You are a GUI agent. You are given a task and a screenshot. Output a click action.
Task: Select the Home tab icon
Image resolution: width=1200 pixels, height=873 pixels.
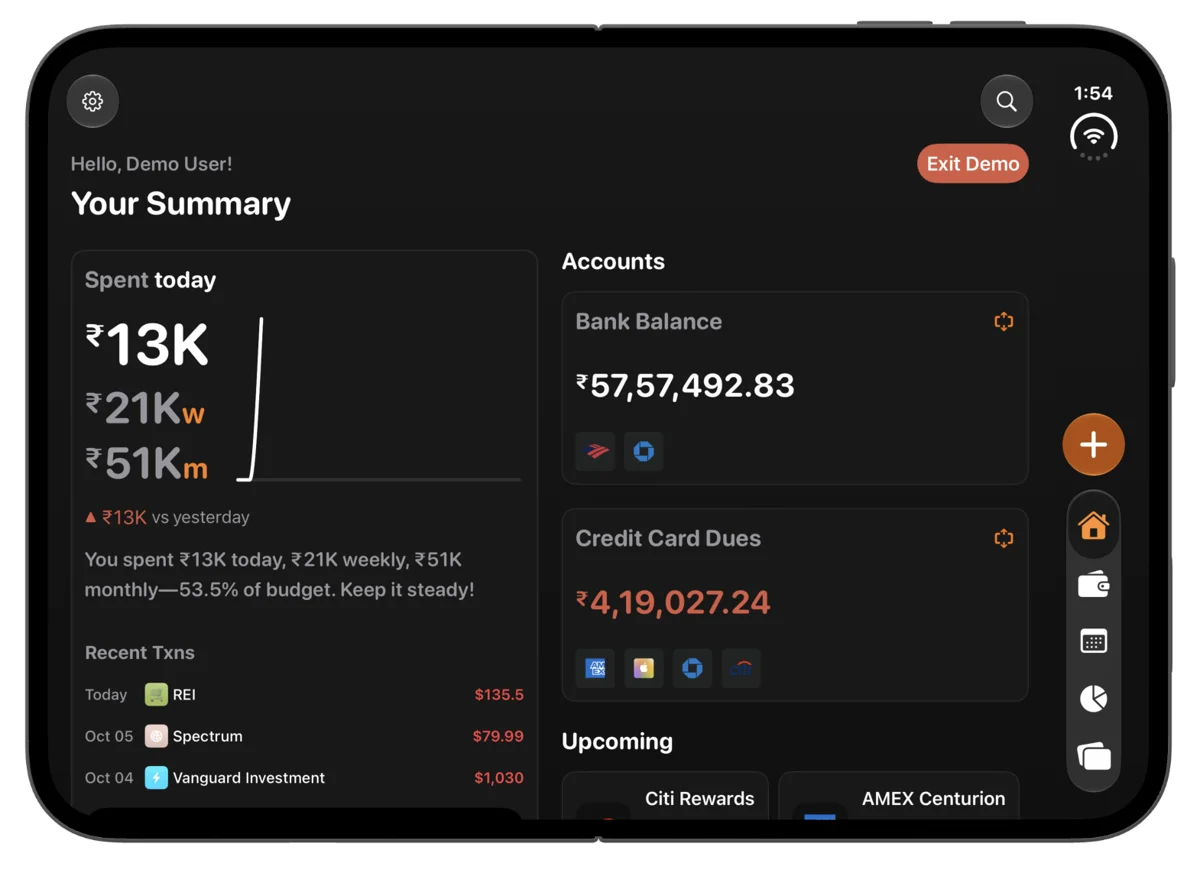pos(1093,526)
